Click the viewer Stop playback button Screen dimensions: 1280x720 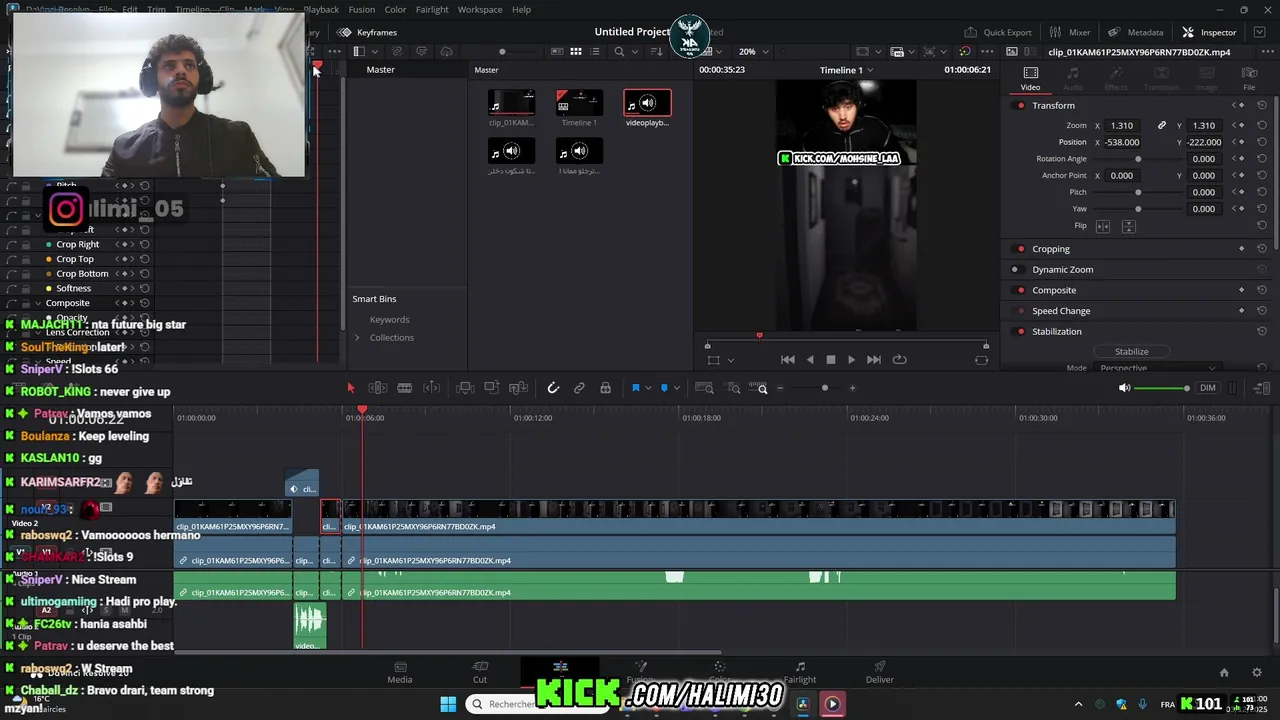click(x=830, y=360)
